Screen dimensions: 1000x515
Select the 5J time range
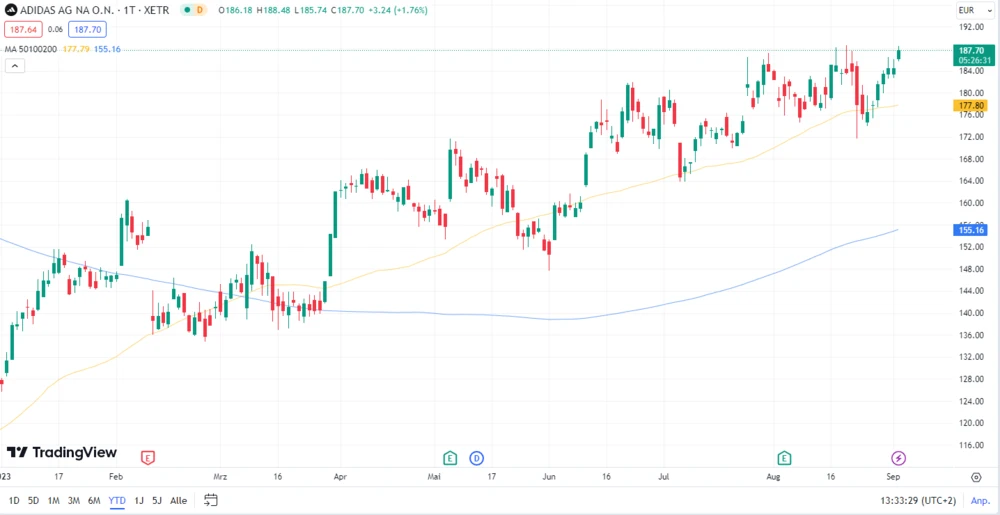pyautogui.click(x=157, y=500)
